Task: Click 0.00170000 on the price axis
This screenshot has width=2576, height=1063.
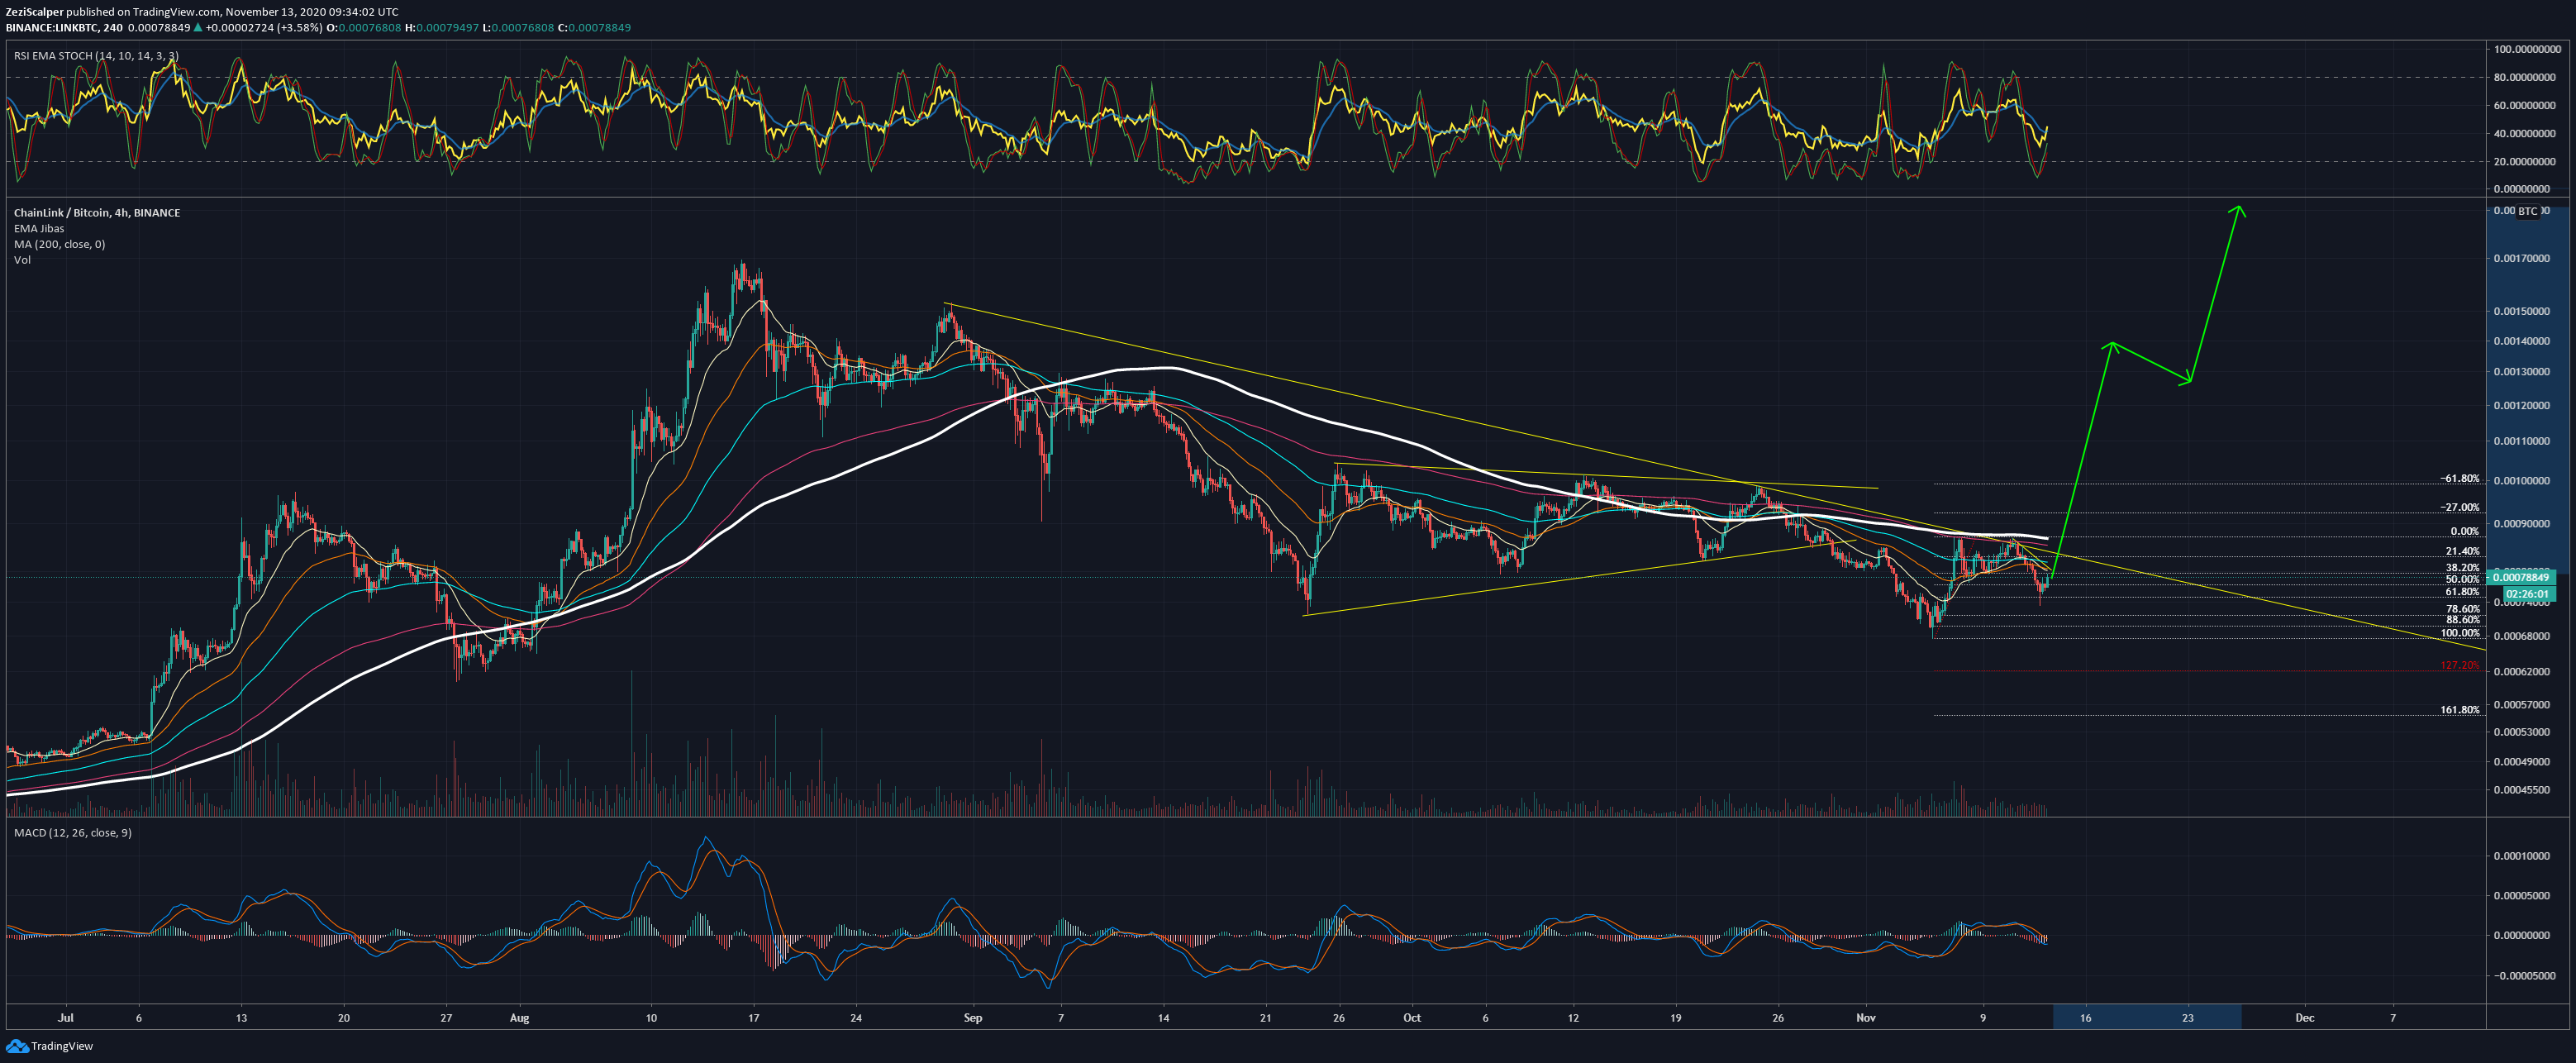Action: [x=2522, y=259]
